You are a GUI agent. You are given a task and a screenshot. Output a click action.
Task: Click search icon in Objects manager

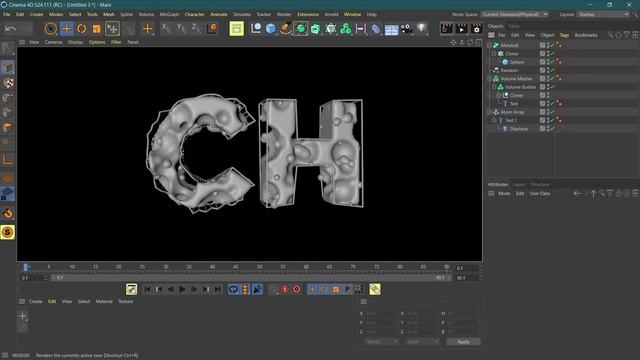tap(610, 35)
